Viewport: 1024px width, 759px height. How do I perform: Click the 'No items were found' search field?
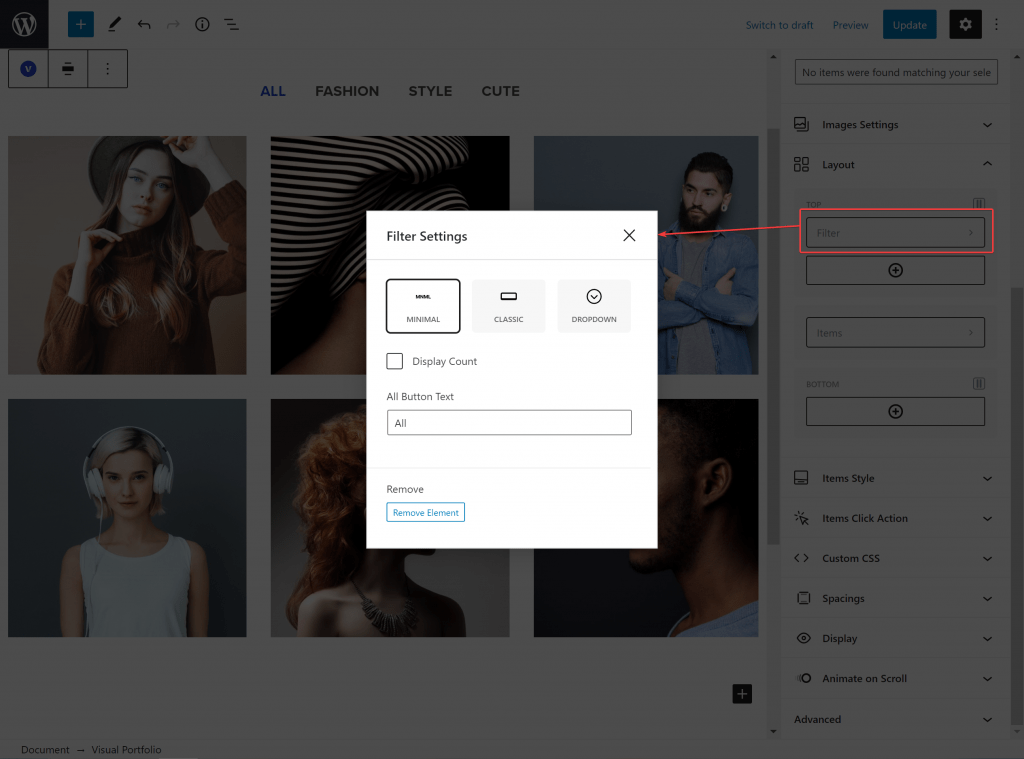coord(895,72)
